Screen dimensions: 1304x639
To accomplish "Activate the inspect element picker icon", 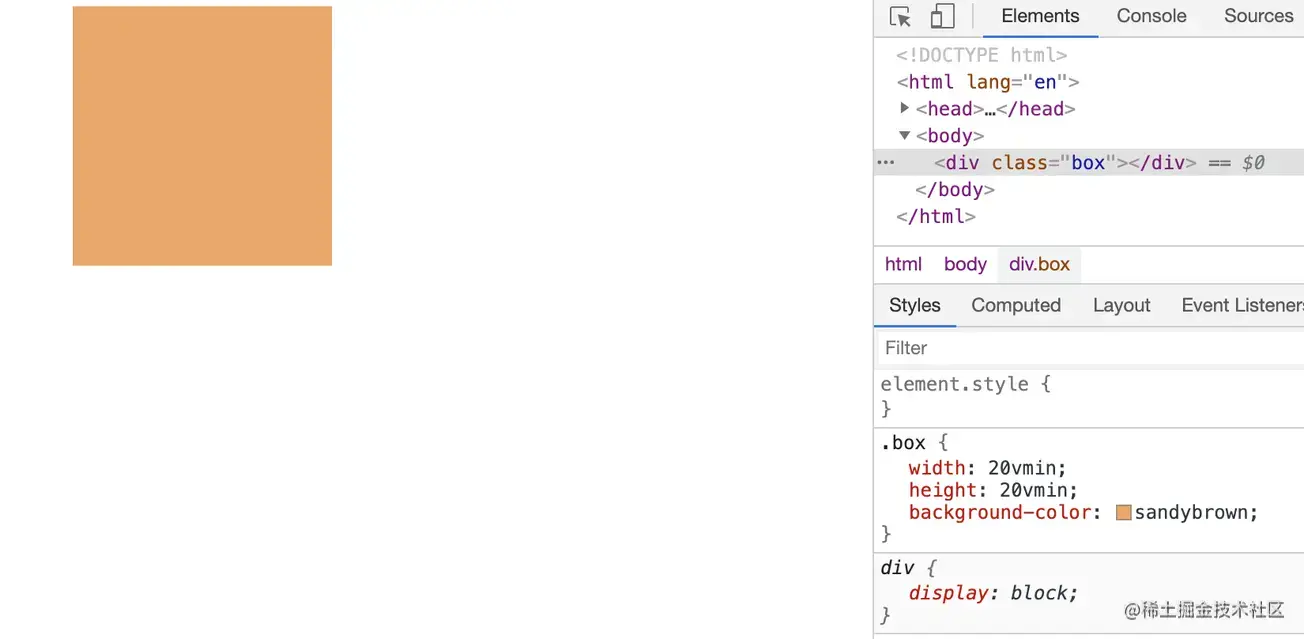I will (x=900, y=17).
